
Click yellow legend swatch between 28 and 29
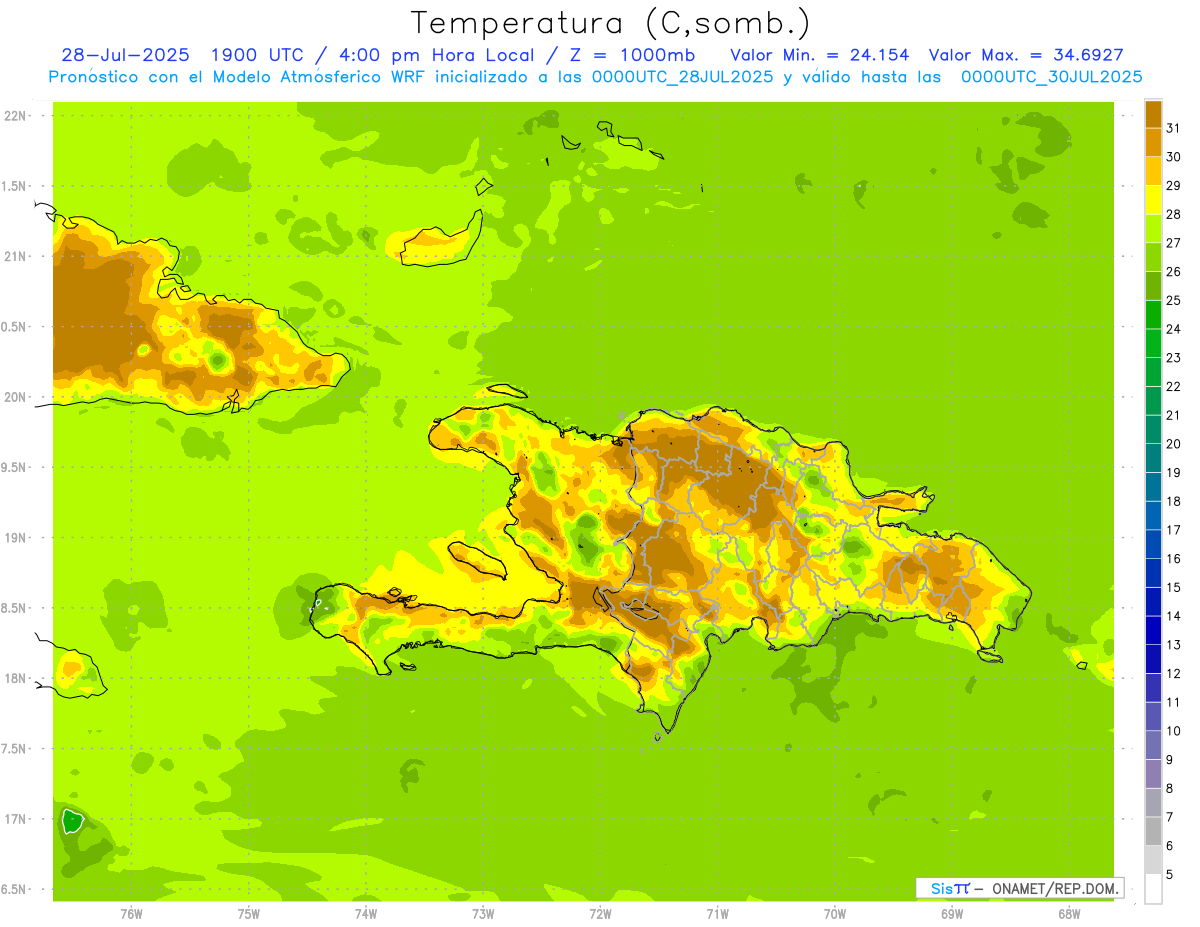pos(1153,199)
